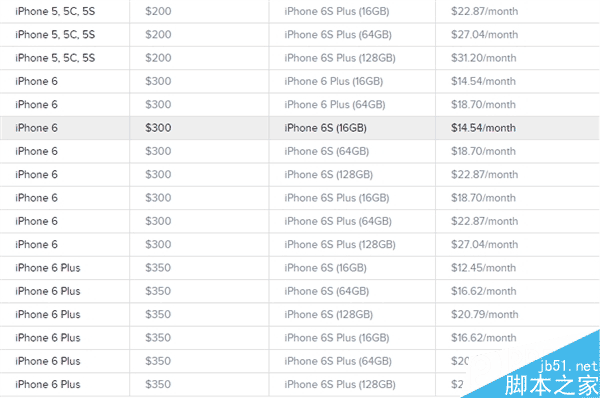Click iPhone 5, 5C, 5S in $22.87/month row
The image size is (600, 398).
pos(55,11)
